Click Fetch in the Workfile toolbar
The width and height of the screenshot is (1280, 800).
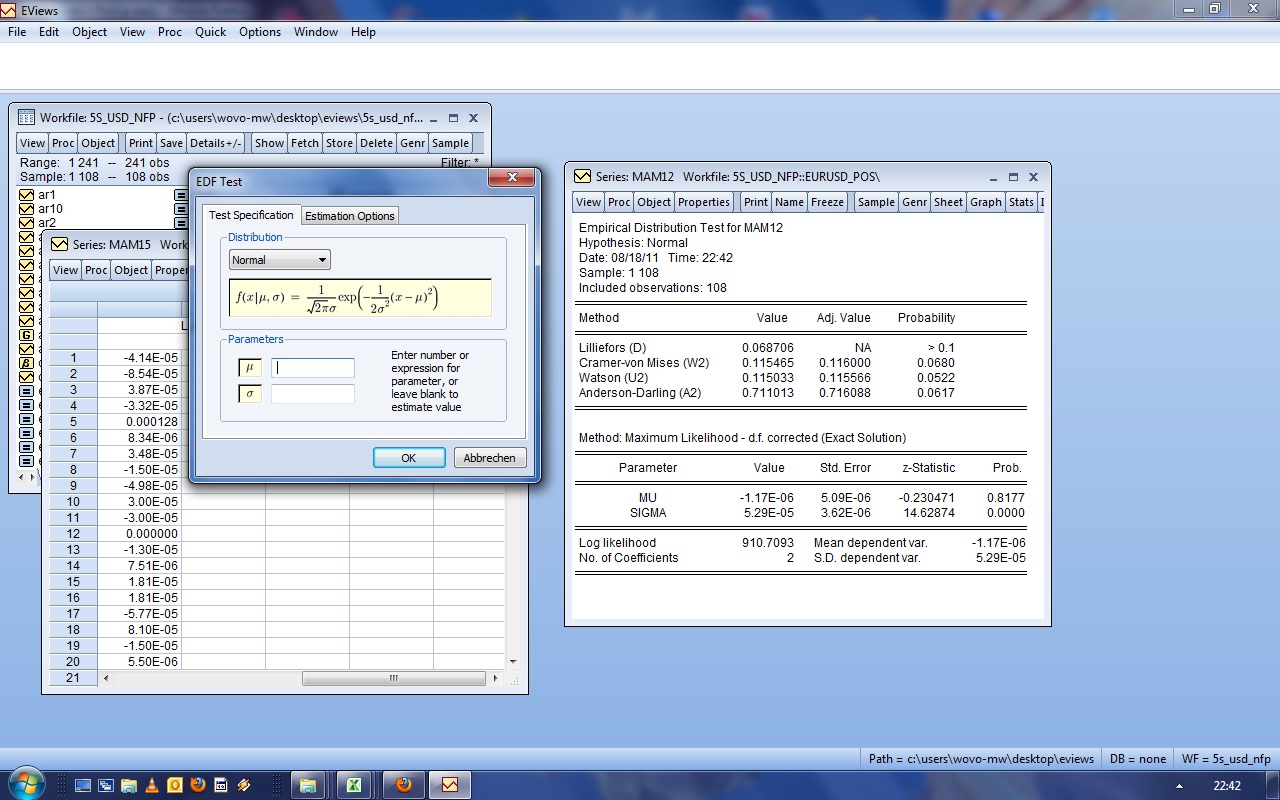point(305,143)
